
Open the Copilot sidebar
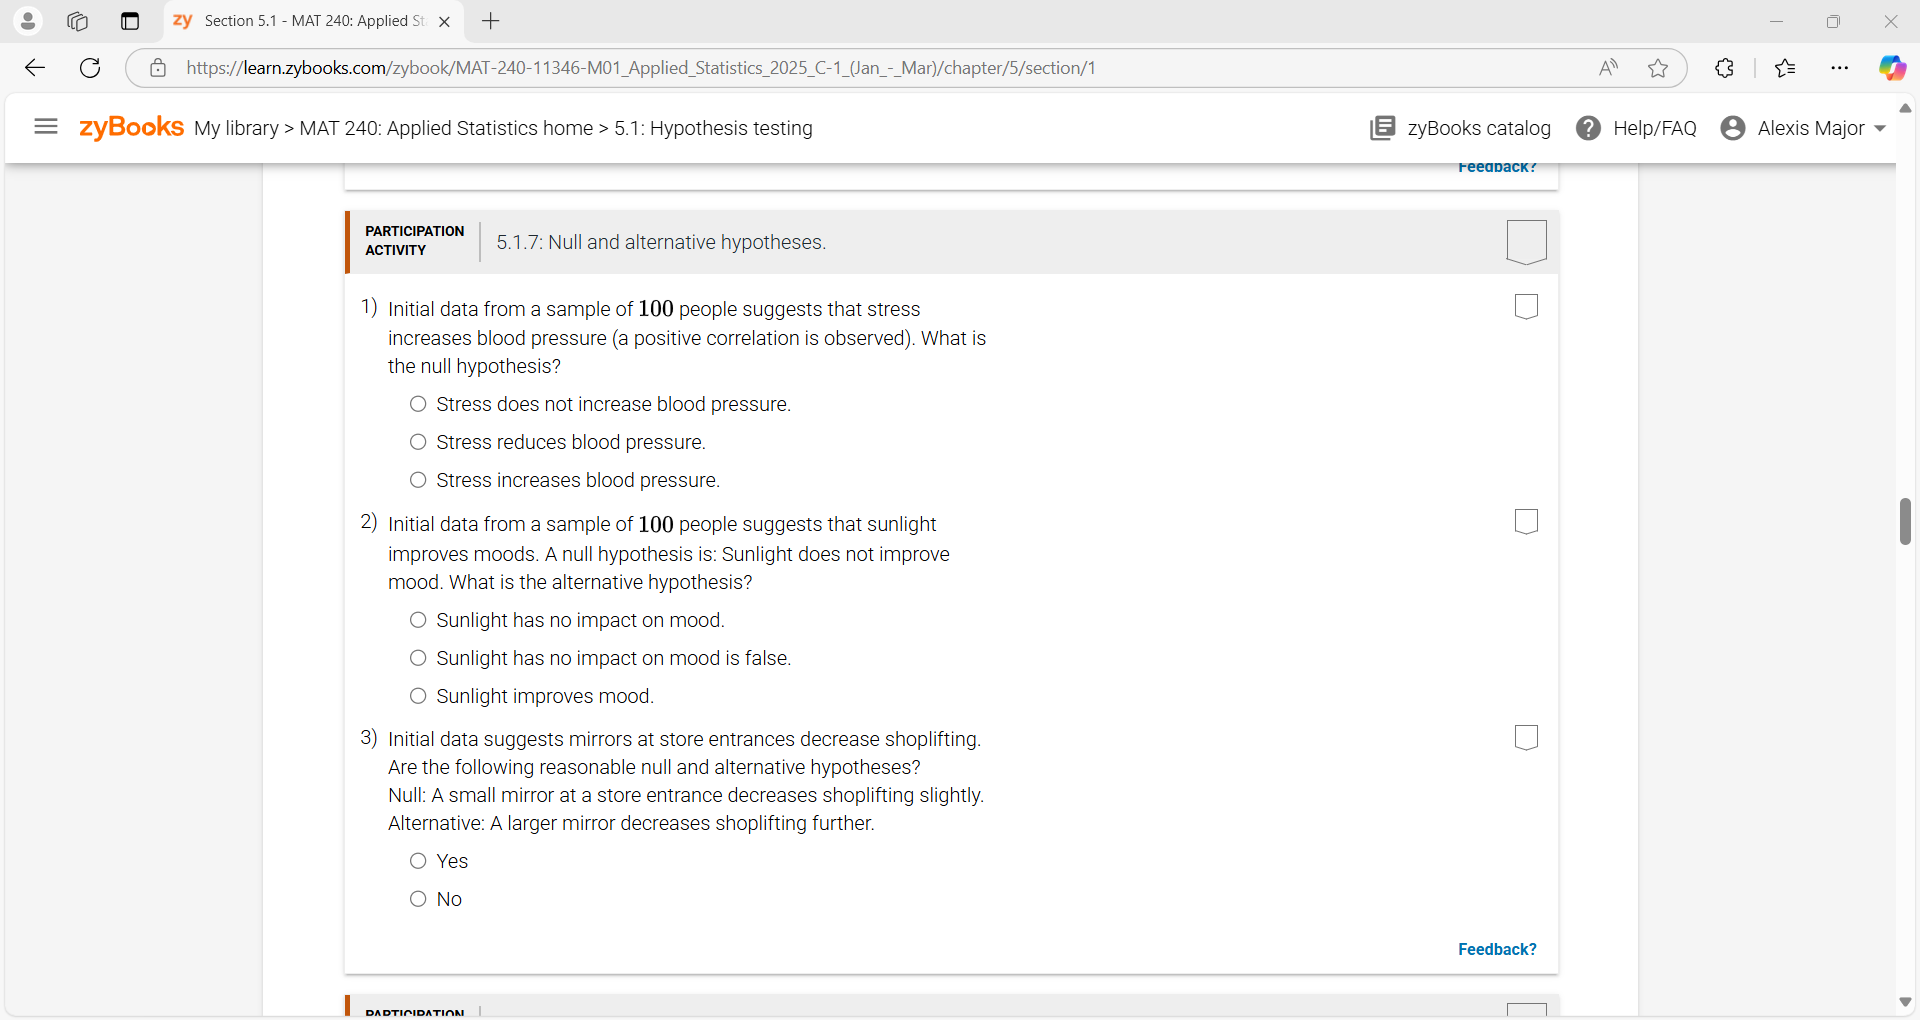click(1893, 68)
